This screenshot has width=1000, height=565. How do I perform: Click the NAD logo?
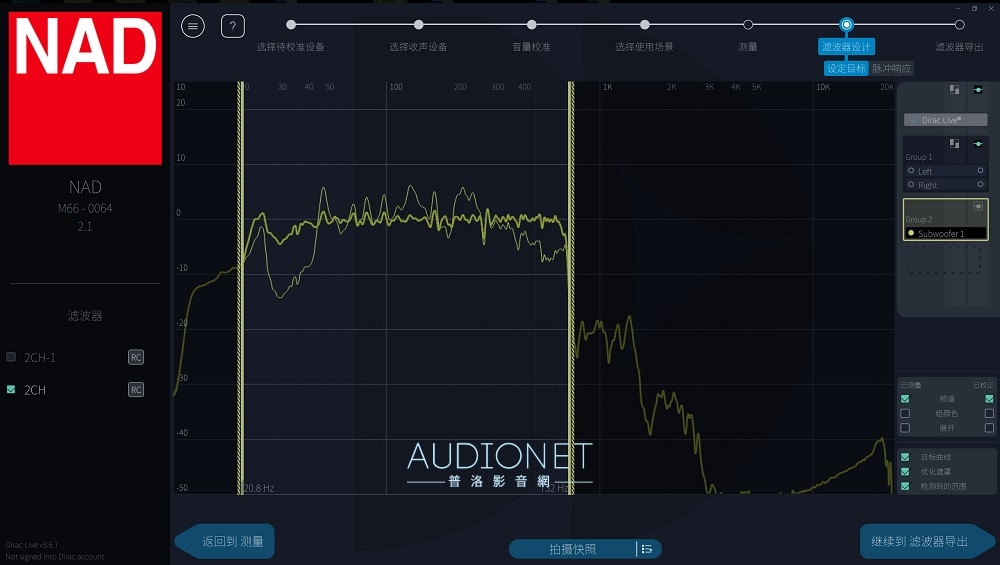(85, 88)
